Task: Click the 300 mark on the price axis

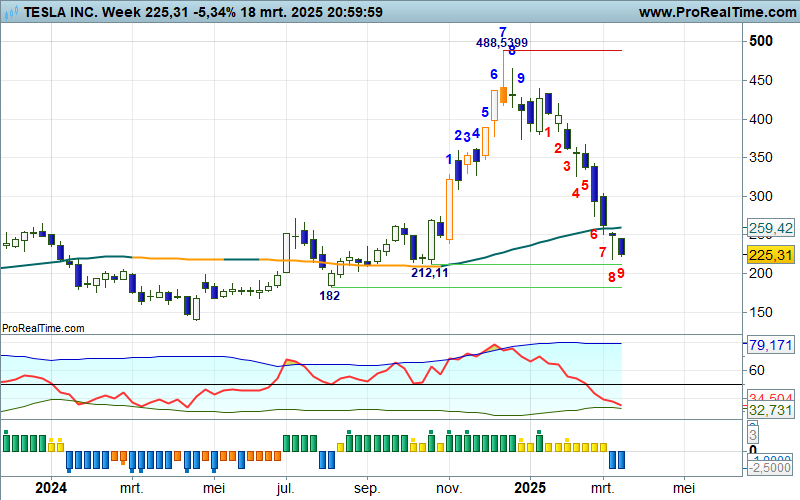Action: click(761, 196)
